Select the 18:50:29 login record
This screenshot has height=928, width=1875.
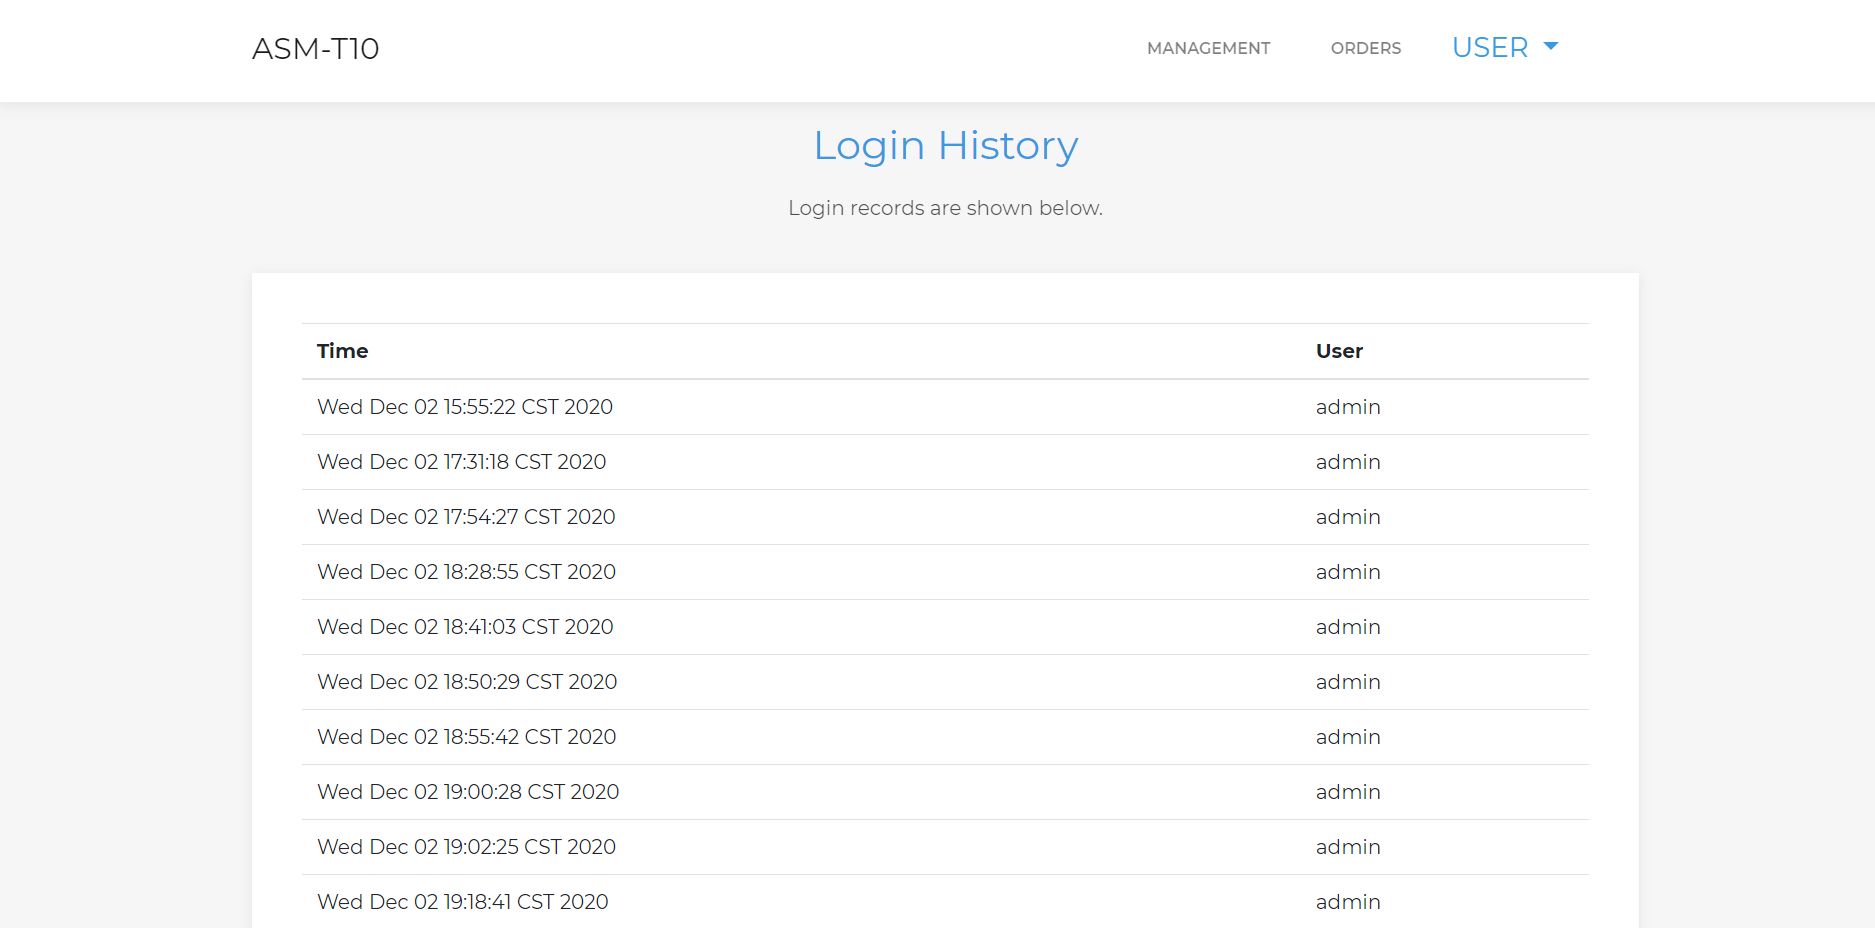pos(467,682)
